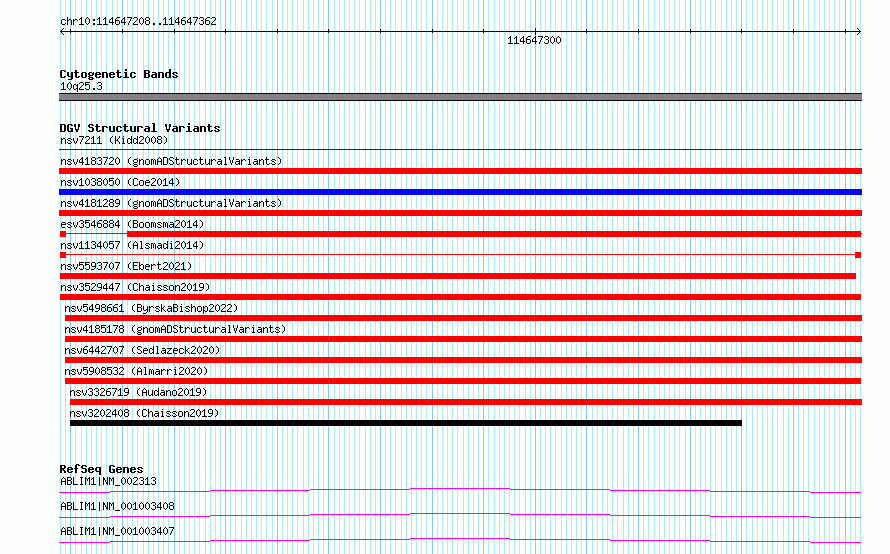Select the 10q25.3 band label
This screenshot has width=890, height=554.
pyautogui.click(x=81, y=86)
